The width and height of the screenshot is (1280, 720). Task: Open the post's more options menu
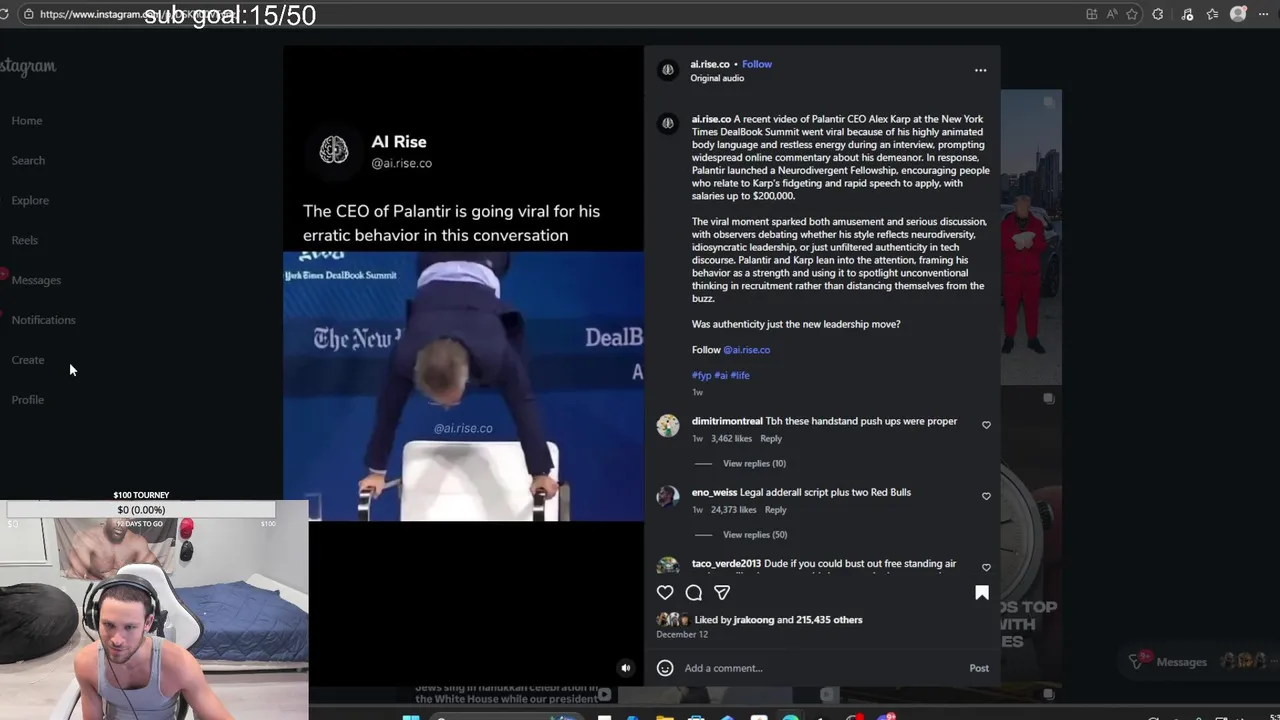(x=980, y=70)
